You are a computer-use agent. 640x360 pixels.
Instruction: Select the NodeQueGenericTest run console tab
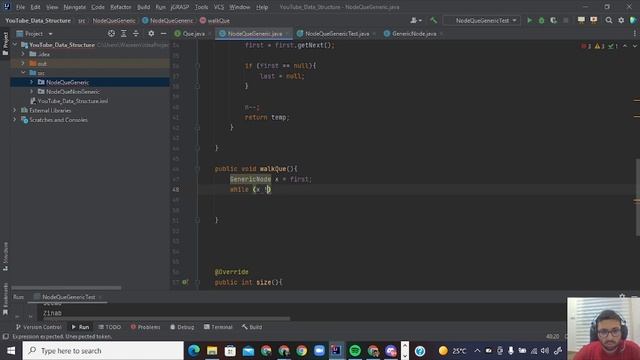click(x=67, y=297)
